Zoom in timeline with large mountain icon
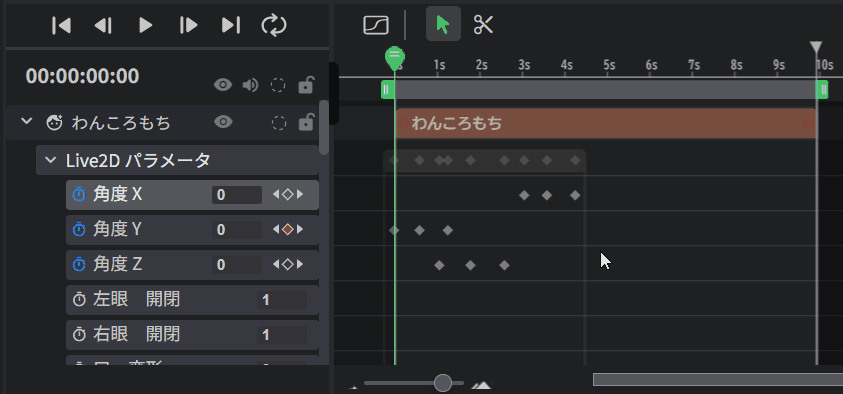The width and height of the screenshot is (843, 394). click(482, 384)
